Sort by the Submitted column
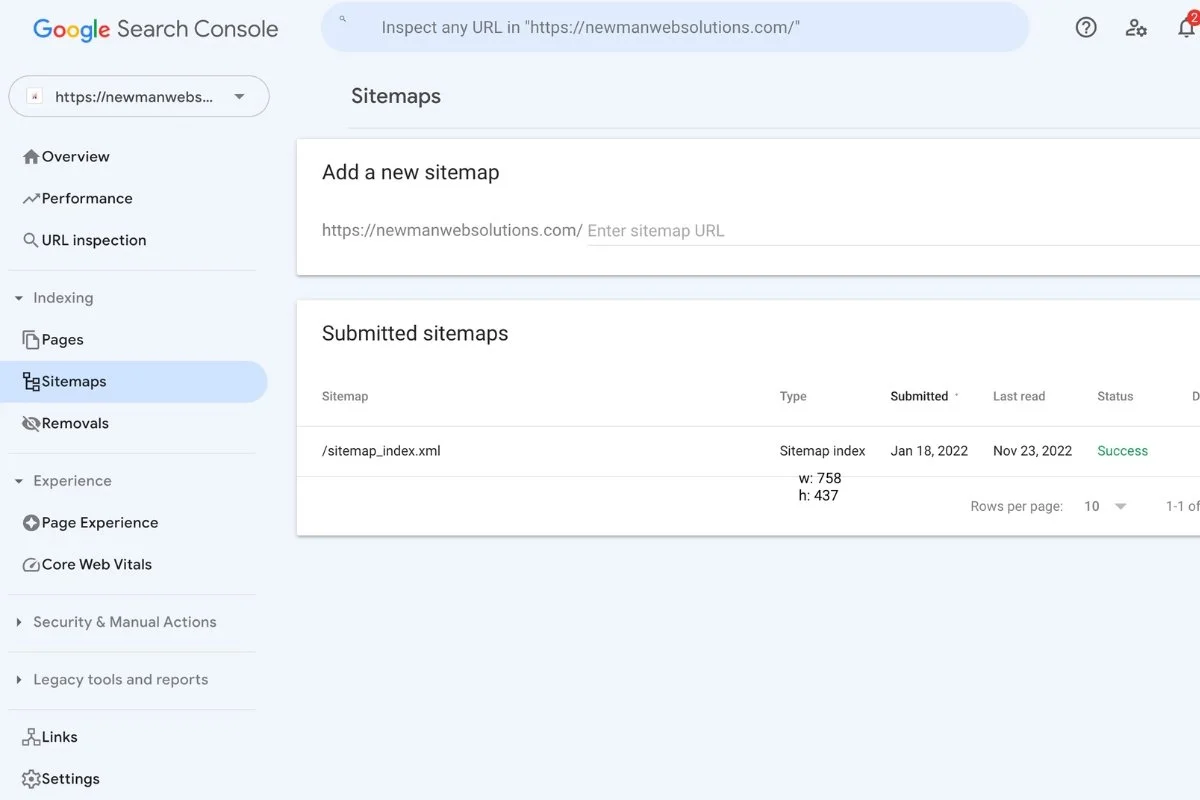The width and height of the screenshot is (1200, 800). point(924,396)
